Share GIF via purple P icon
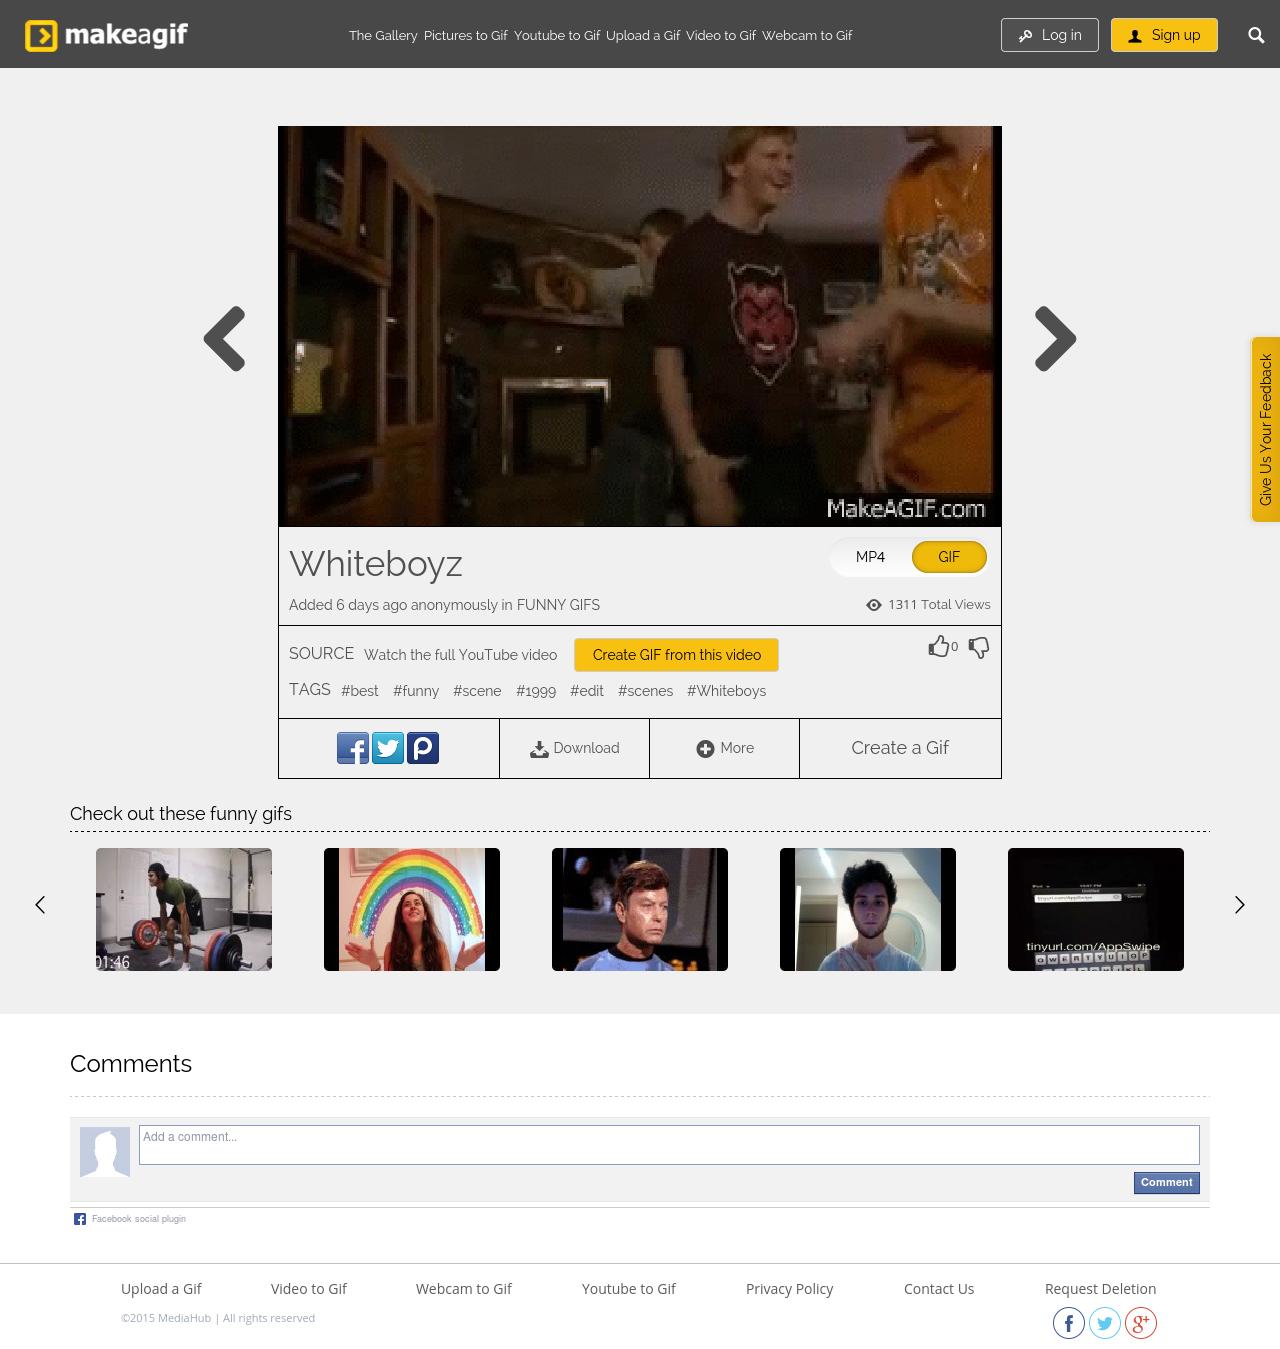1280x1349 pixels. pyautogui.click(x=423, y=748)
